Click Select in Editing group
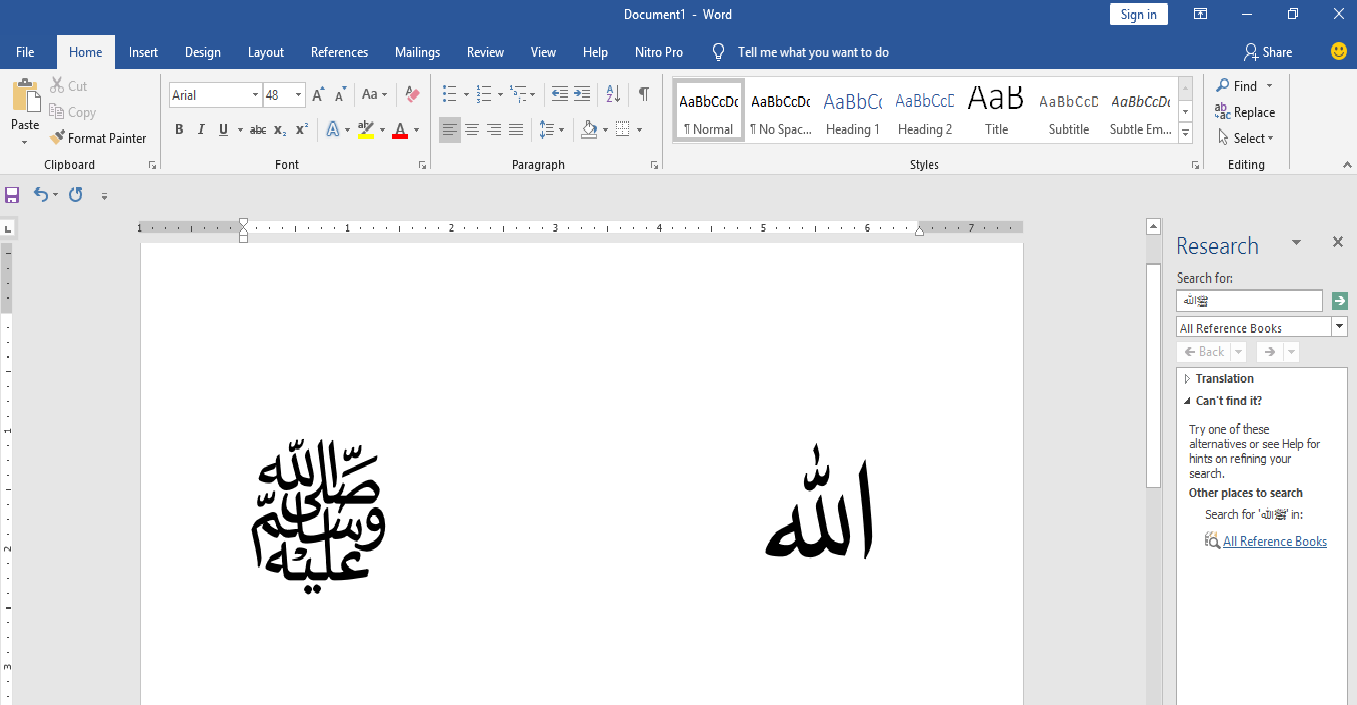The image size is (1357, 705). pyautogui.click(x=1245, y=138)
